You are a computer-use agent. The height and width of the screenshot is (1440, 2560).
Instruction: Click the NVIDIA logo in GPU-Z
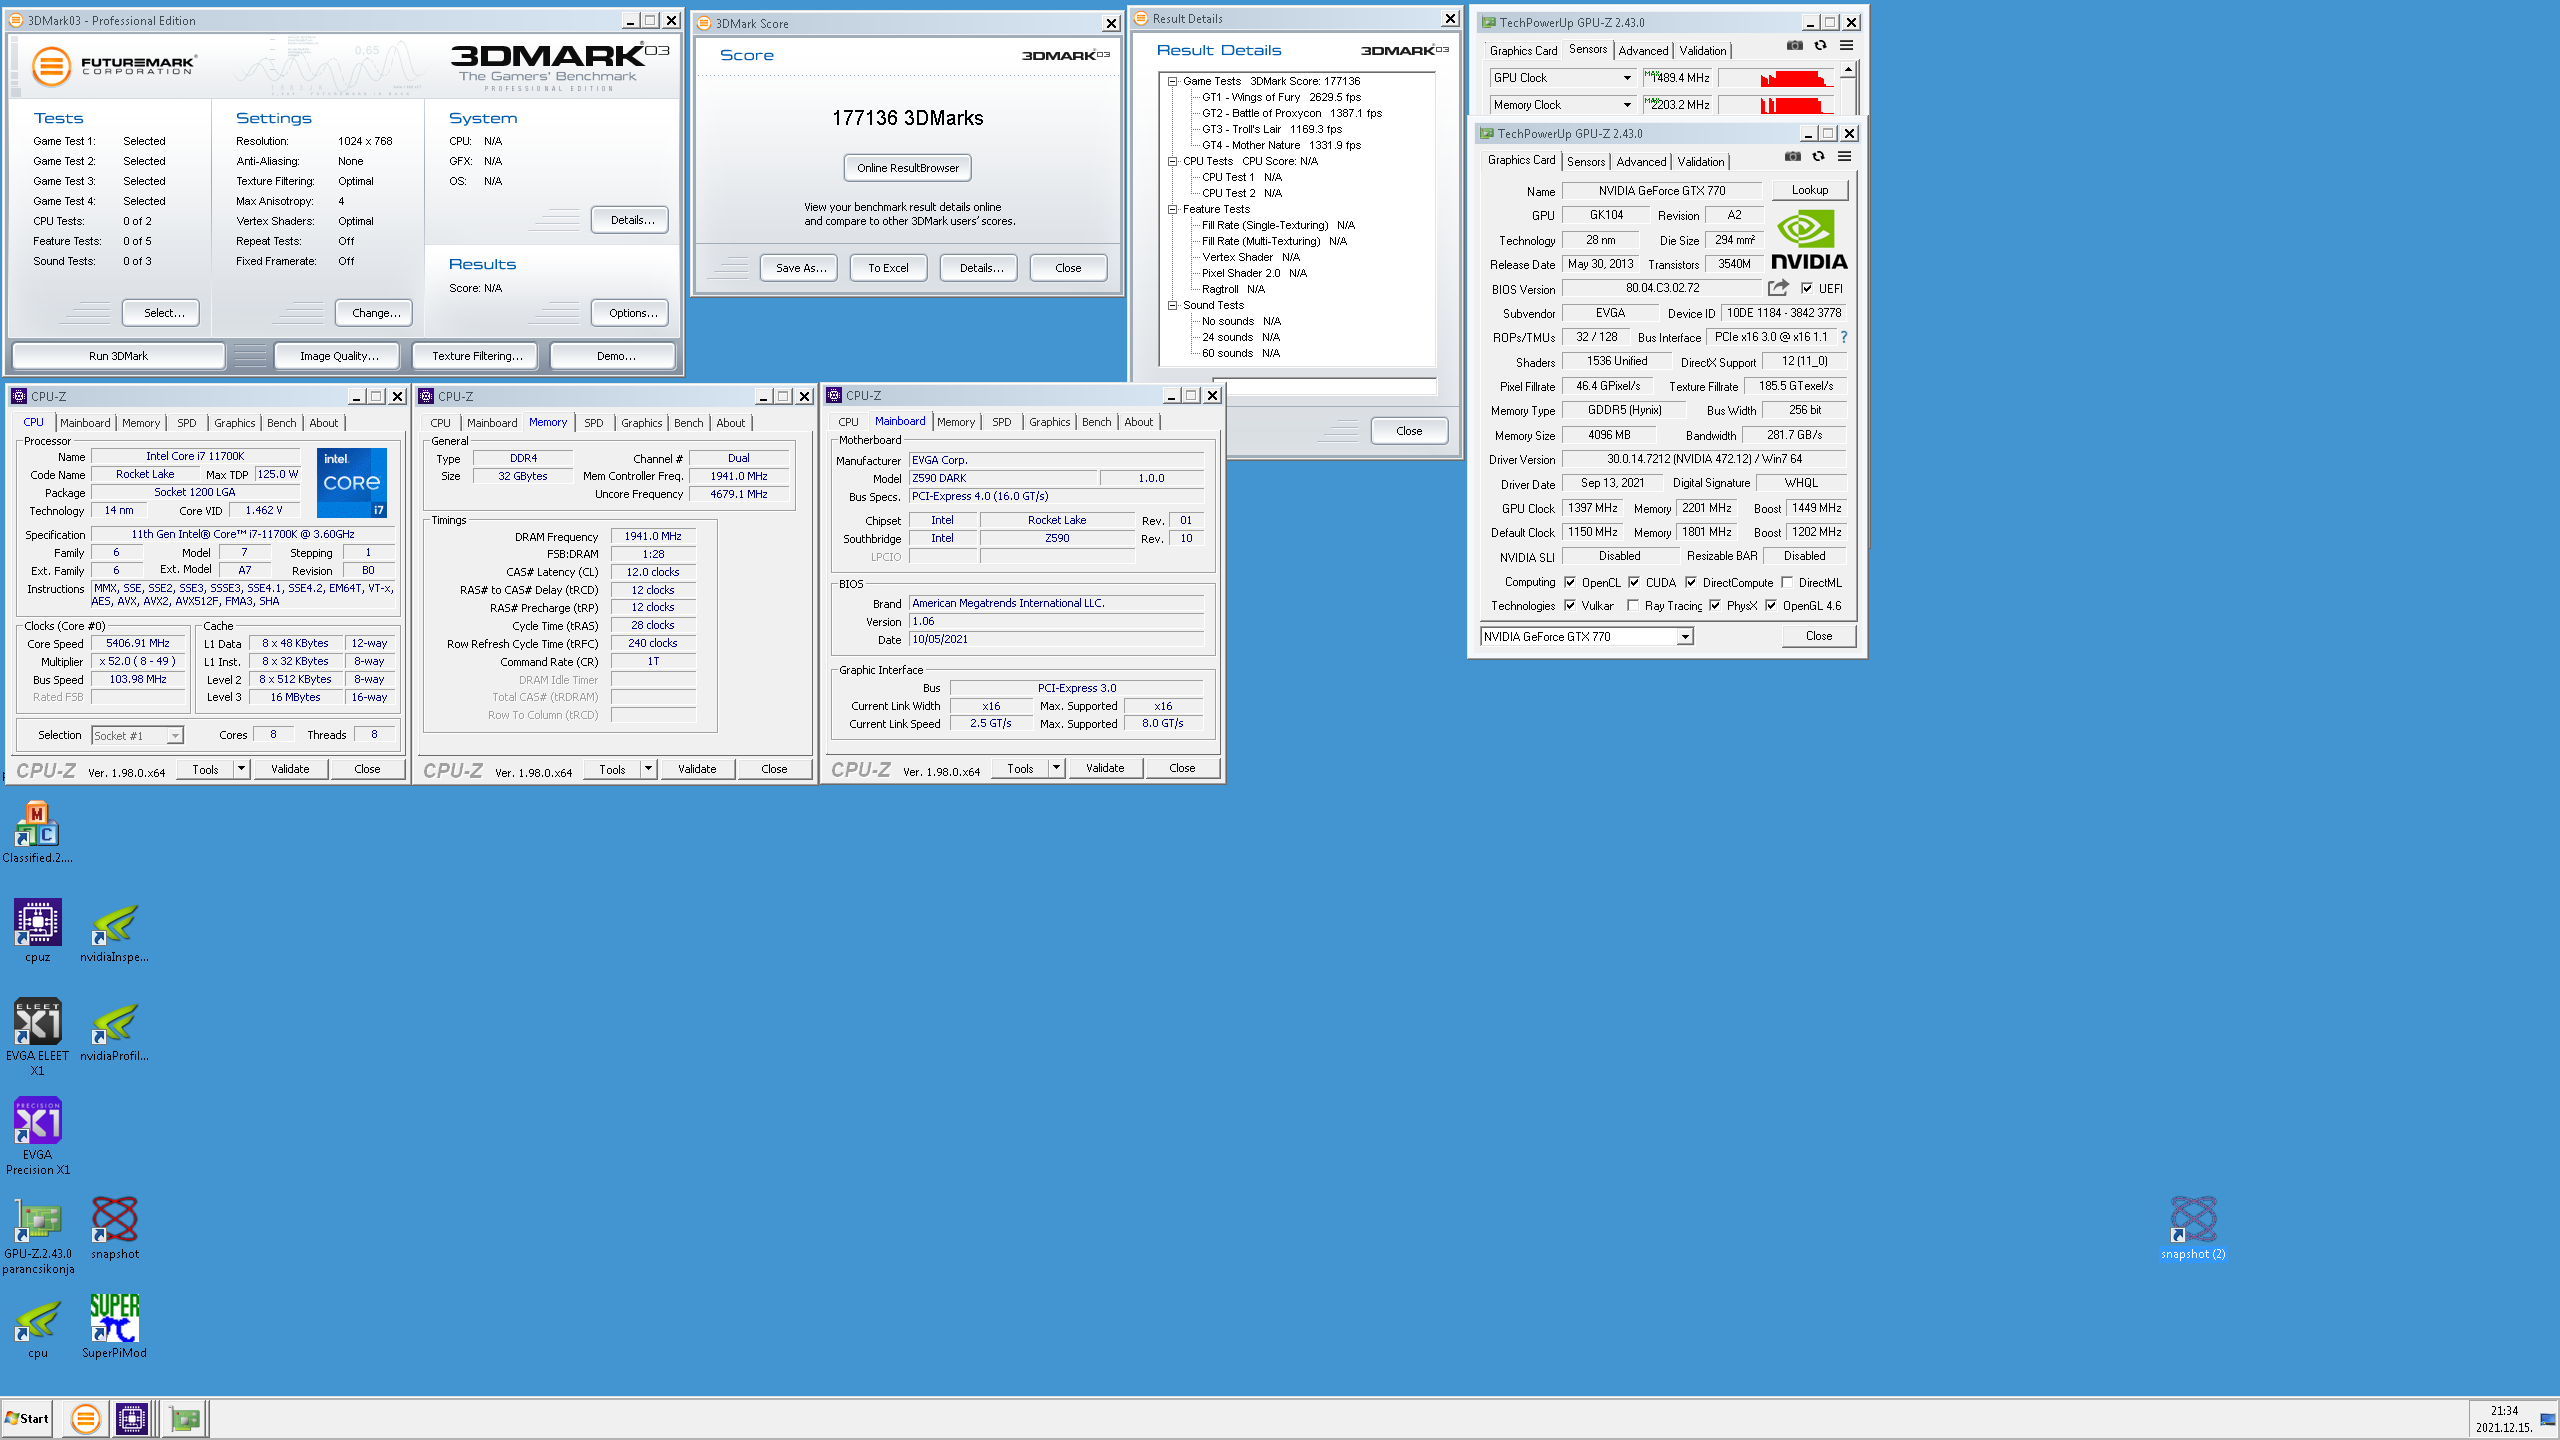tap(1809, 240)
